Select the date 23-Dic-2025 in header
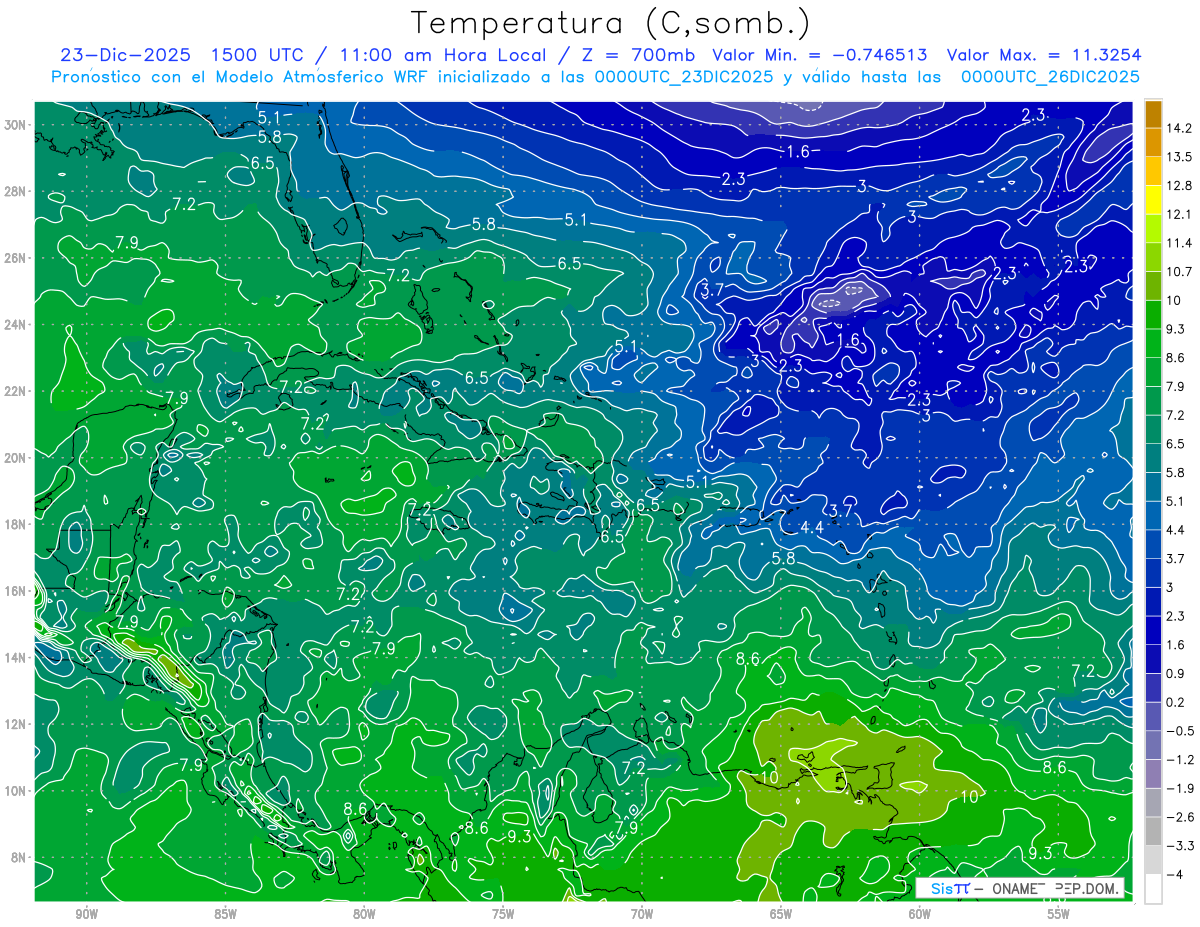1200x927 pixels. (126, 55)
